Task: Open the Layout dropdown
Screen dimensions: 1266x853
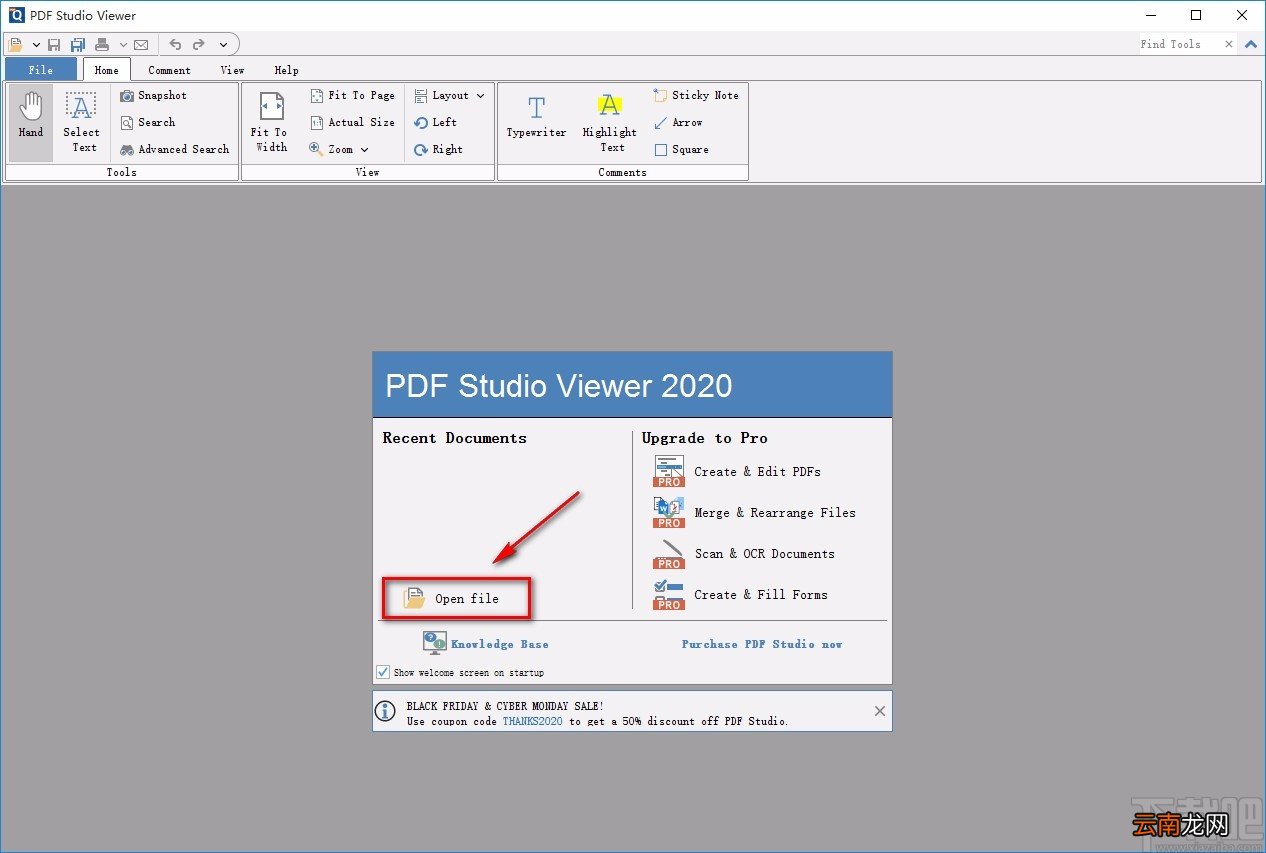Action: tap(450, 95)
